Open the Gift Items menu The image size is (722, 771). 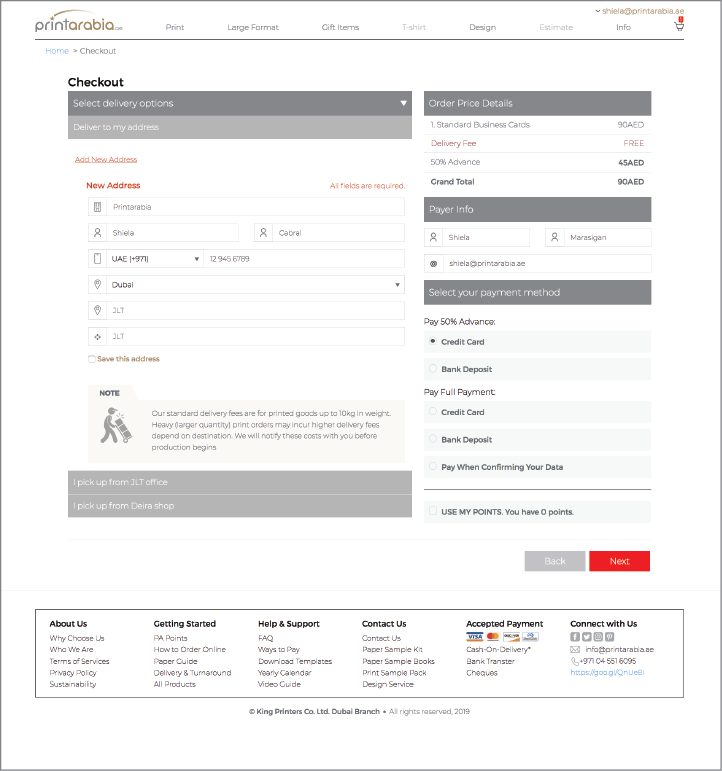coord(342,27)
